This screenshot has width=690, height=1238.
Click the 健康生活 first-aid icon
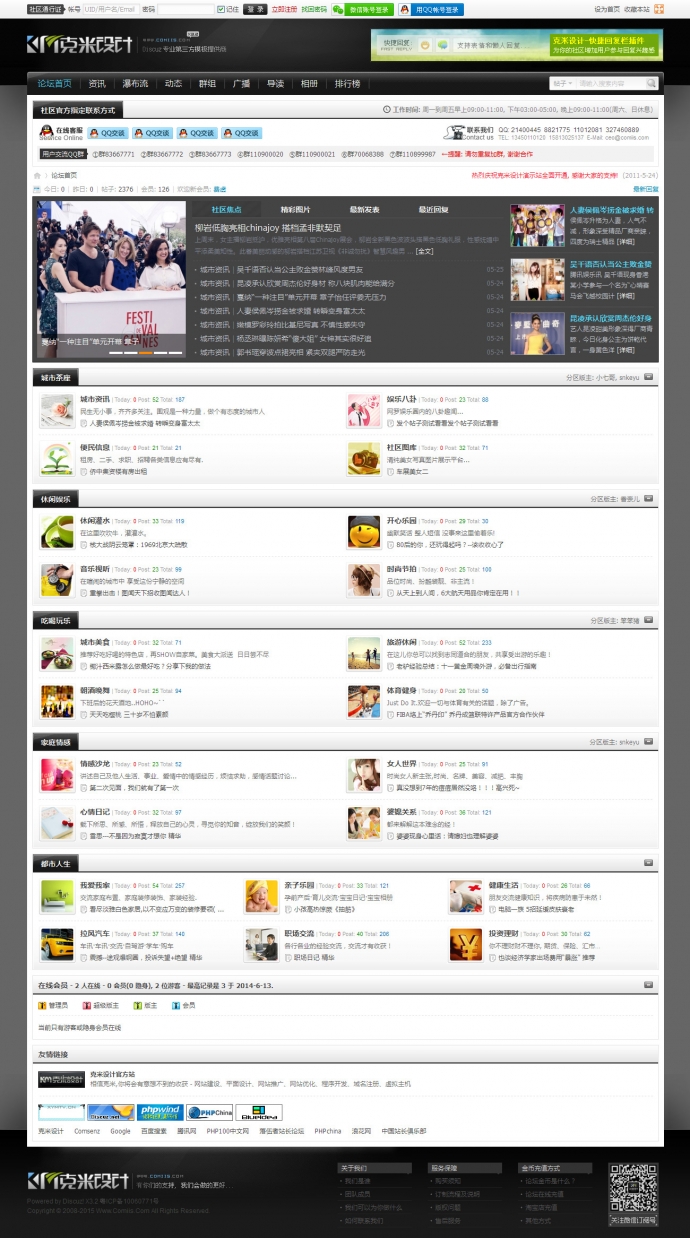click(465, 896)
